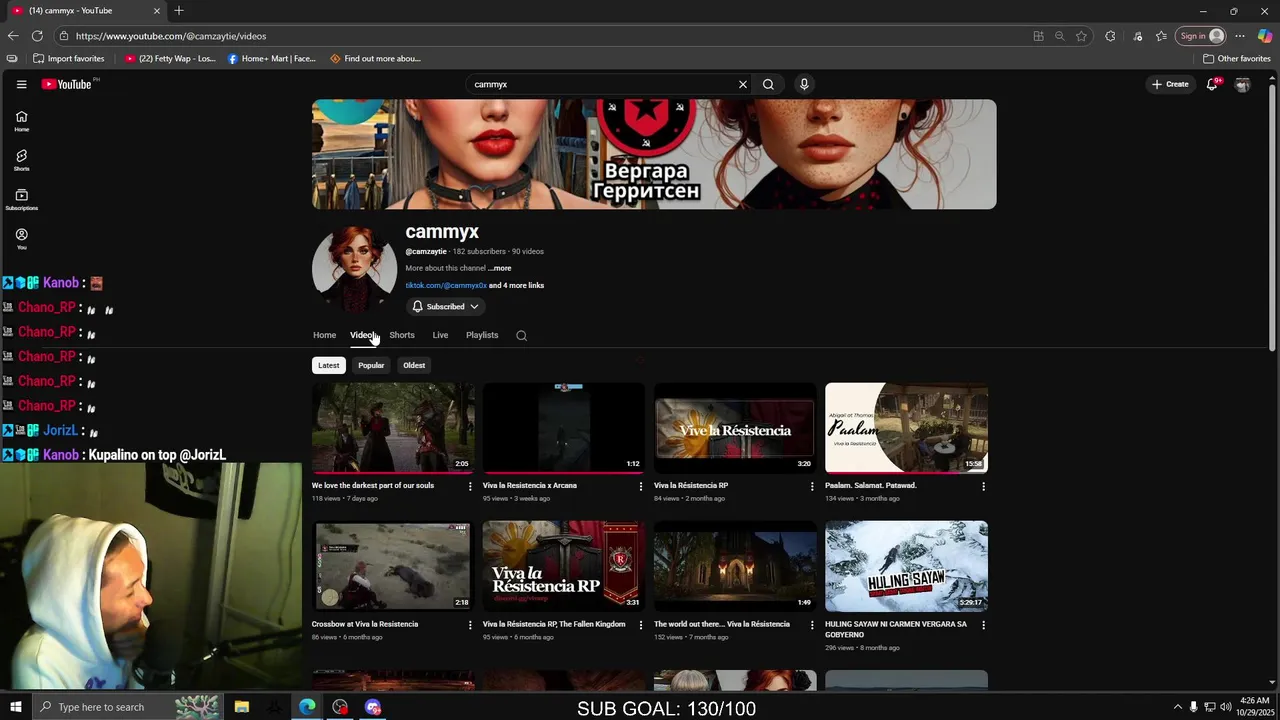Expand channel description with '...more'
The image size is (1280, 720).
(499, 268)
